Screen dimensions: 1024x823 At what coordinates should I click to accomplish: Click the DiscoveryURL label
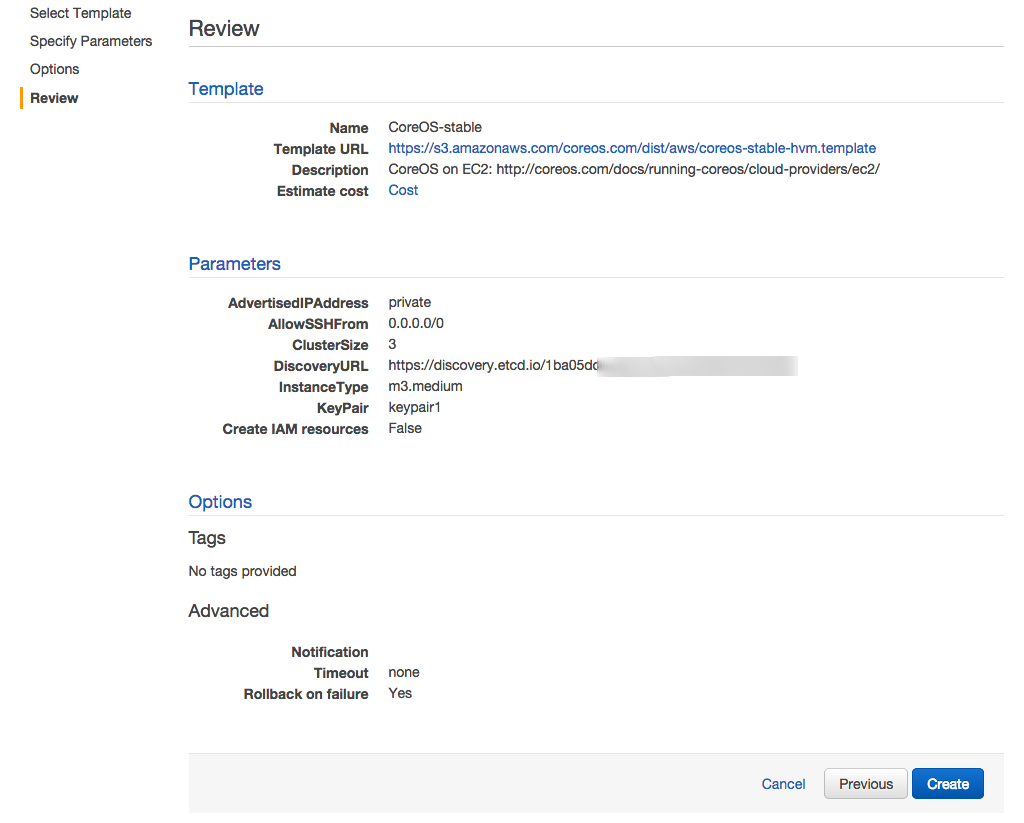(321, 366)
